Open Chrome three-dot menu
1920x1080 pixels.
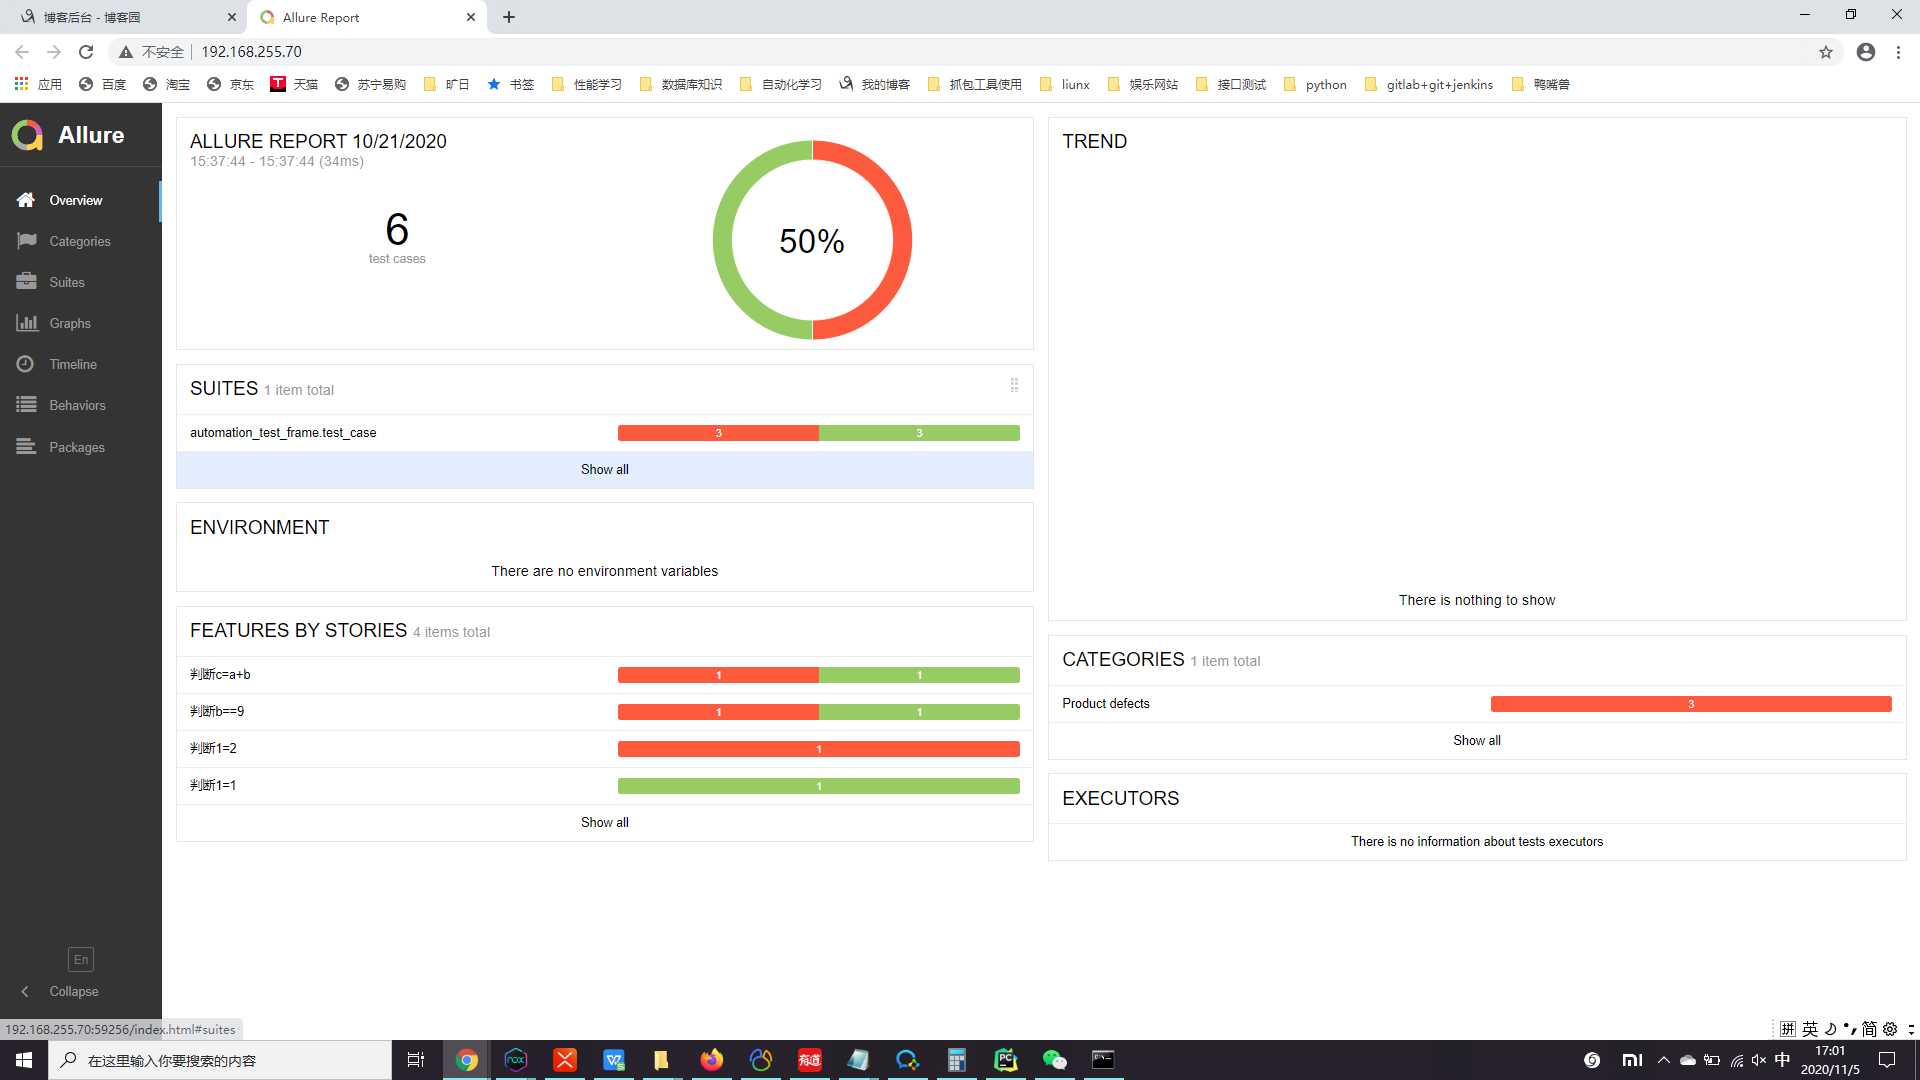pyautogui.click(x=1898, y=52)
